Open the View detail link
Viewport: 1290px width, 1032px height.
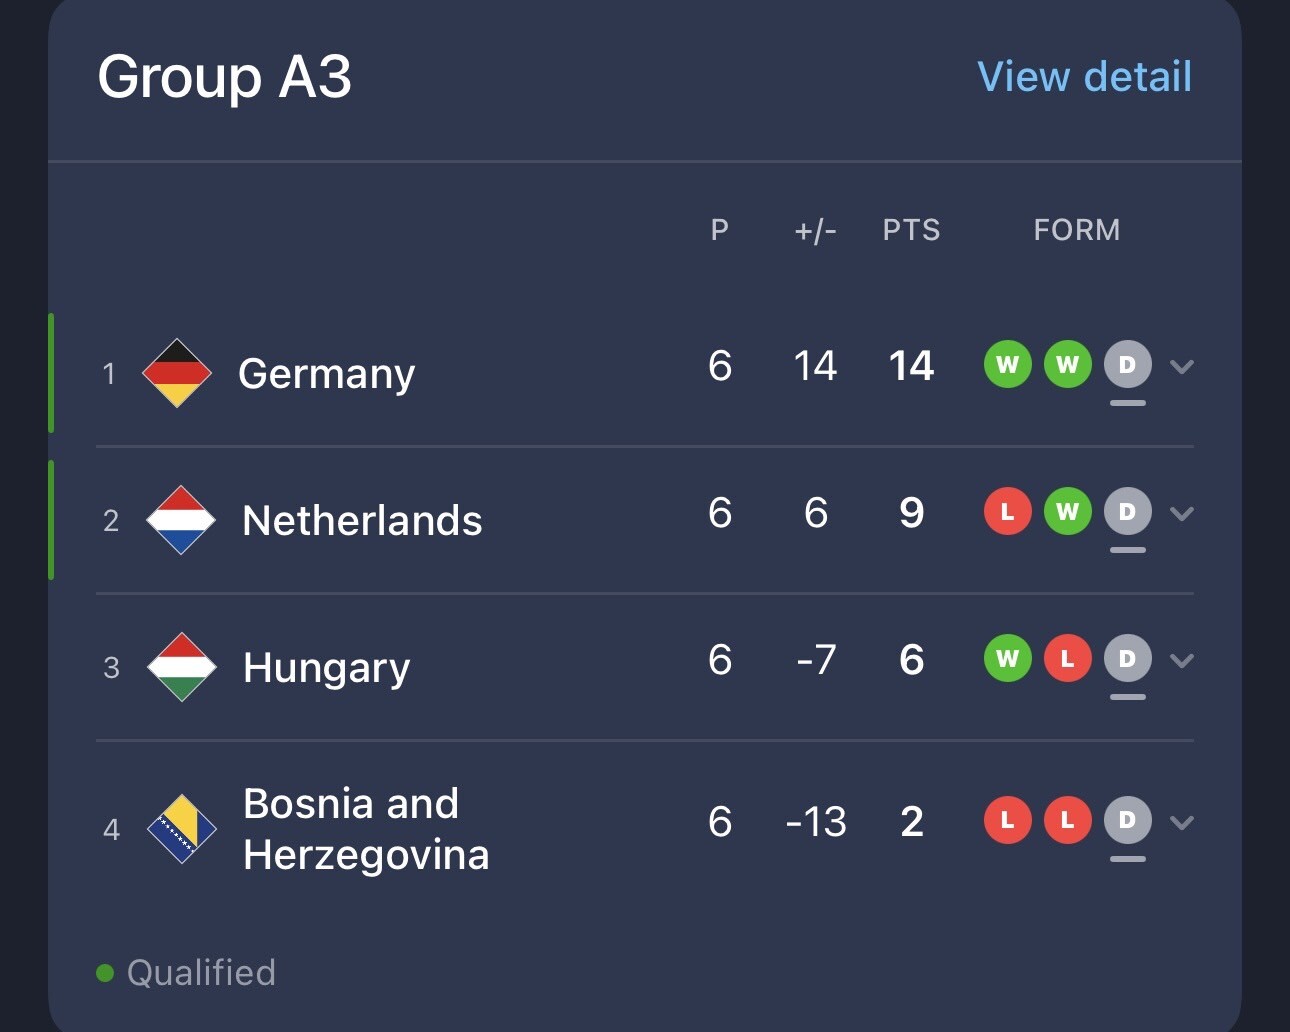pos(1084,77)
